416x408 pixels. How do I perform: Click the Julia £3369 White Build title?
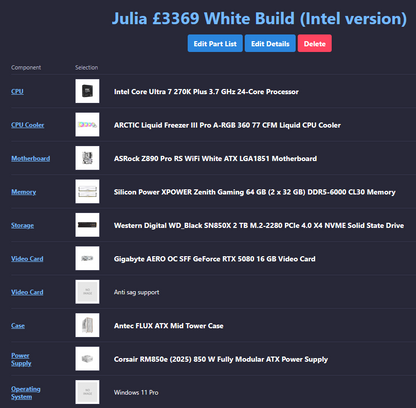point(259,18)
